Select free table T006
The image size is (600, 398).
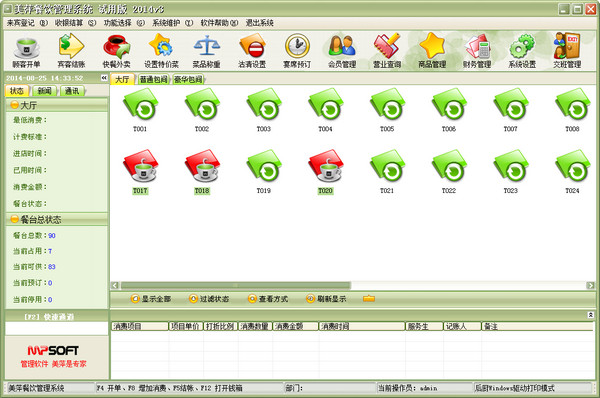(x=449, y=110)
